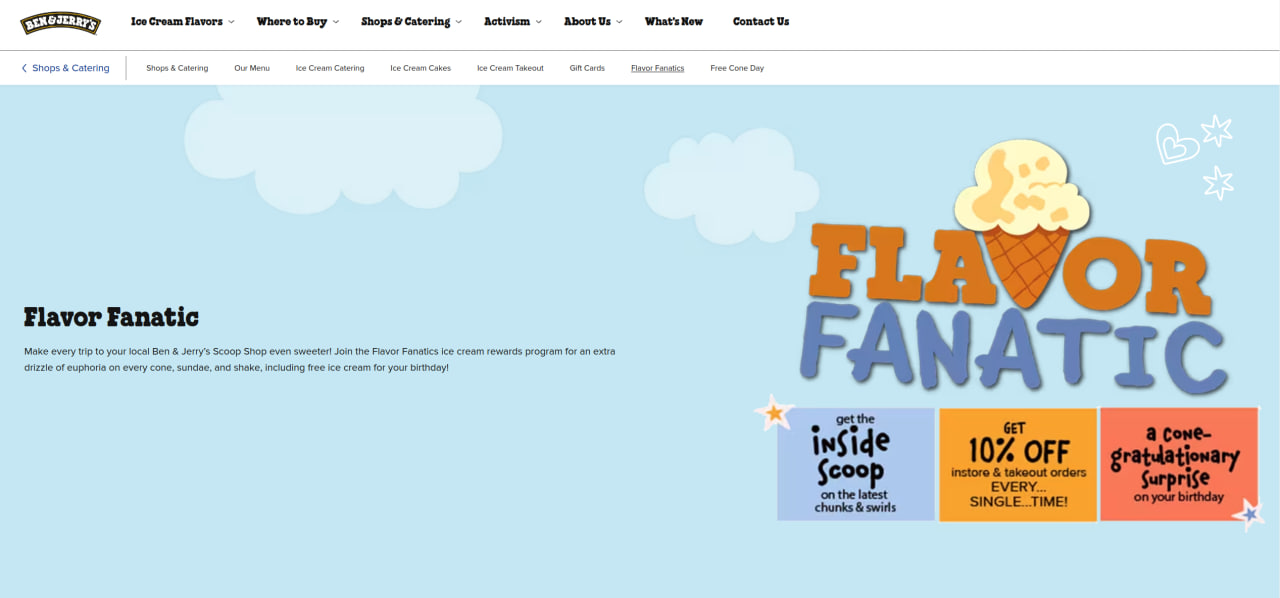Open the Gift Cards link

pyautogui.click(x=587, y=68)
